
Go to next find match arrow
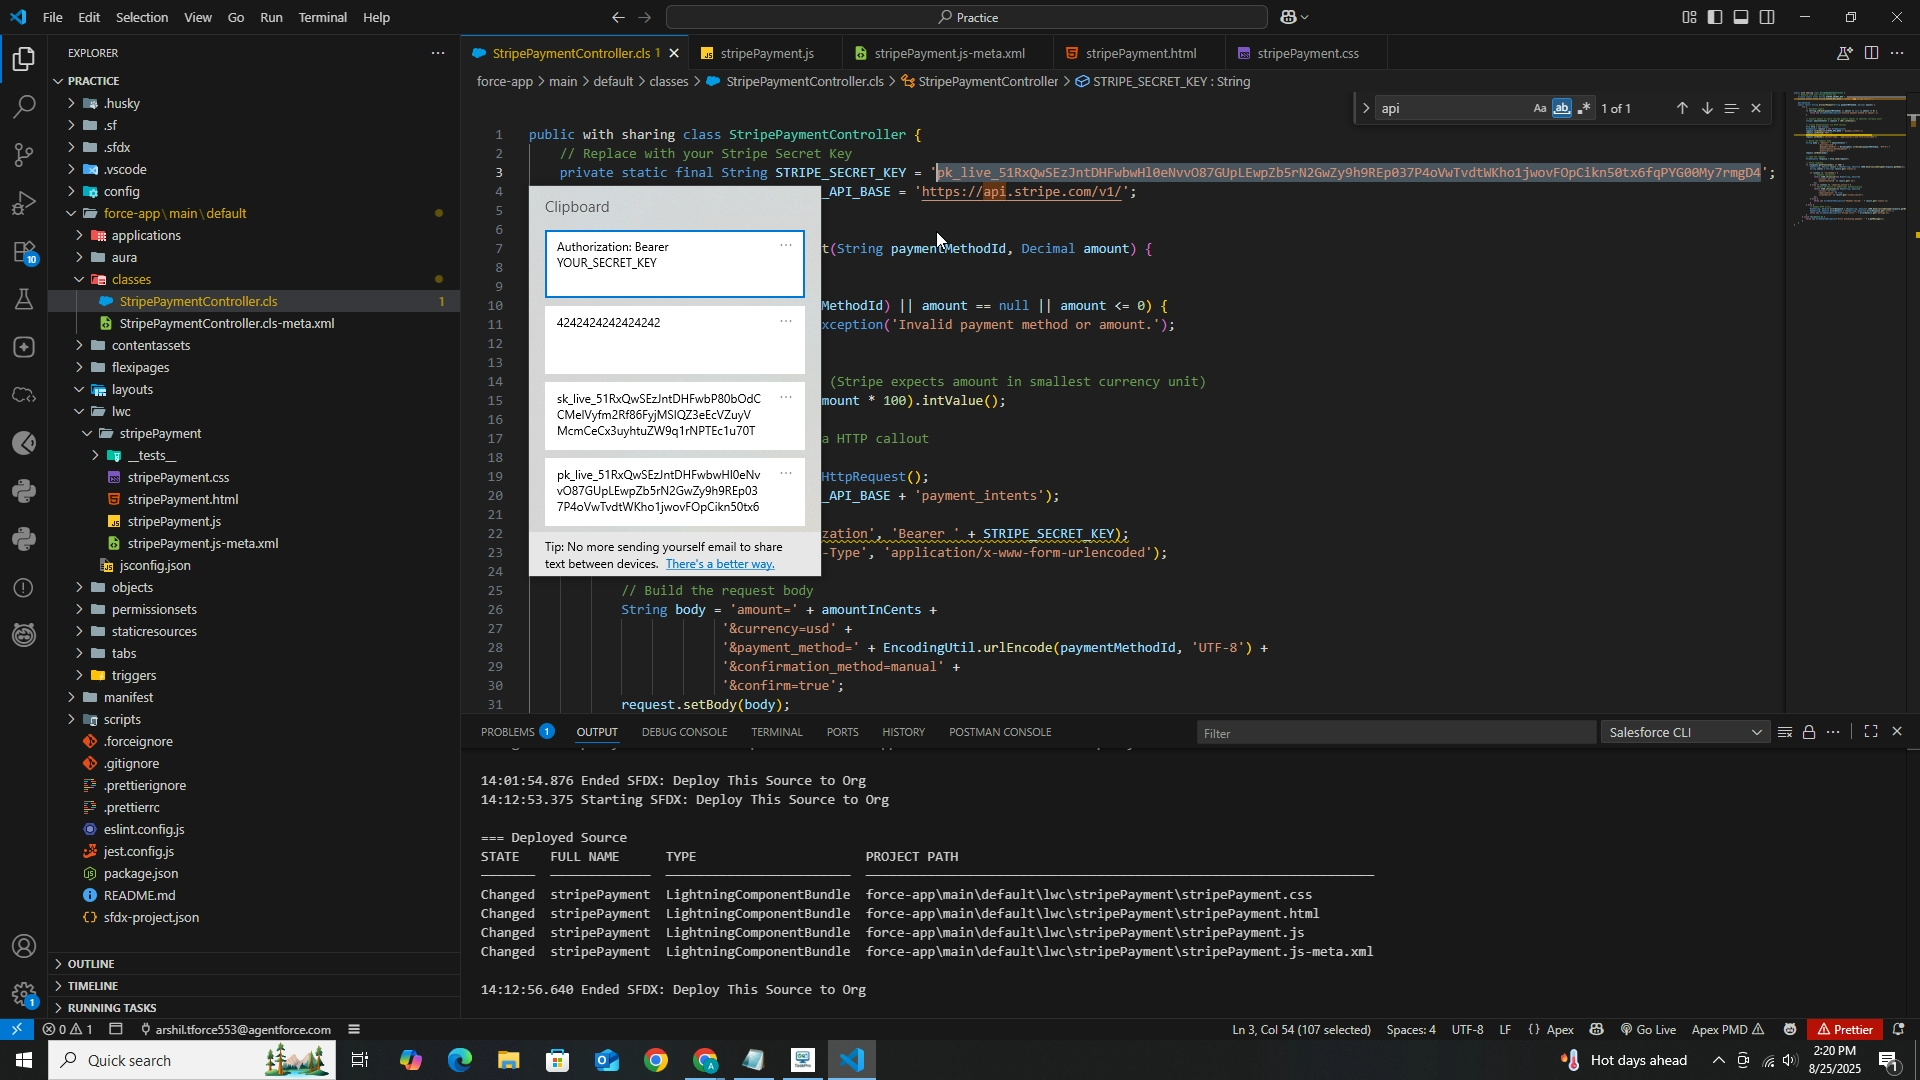click(1707, 109)
